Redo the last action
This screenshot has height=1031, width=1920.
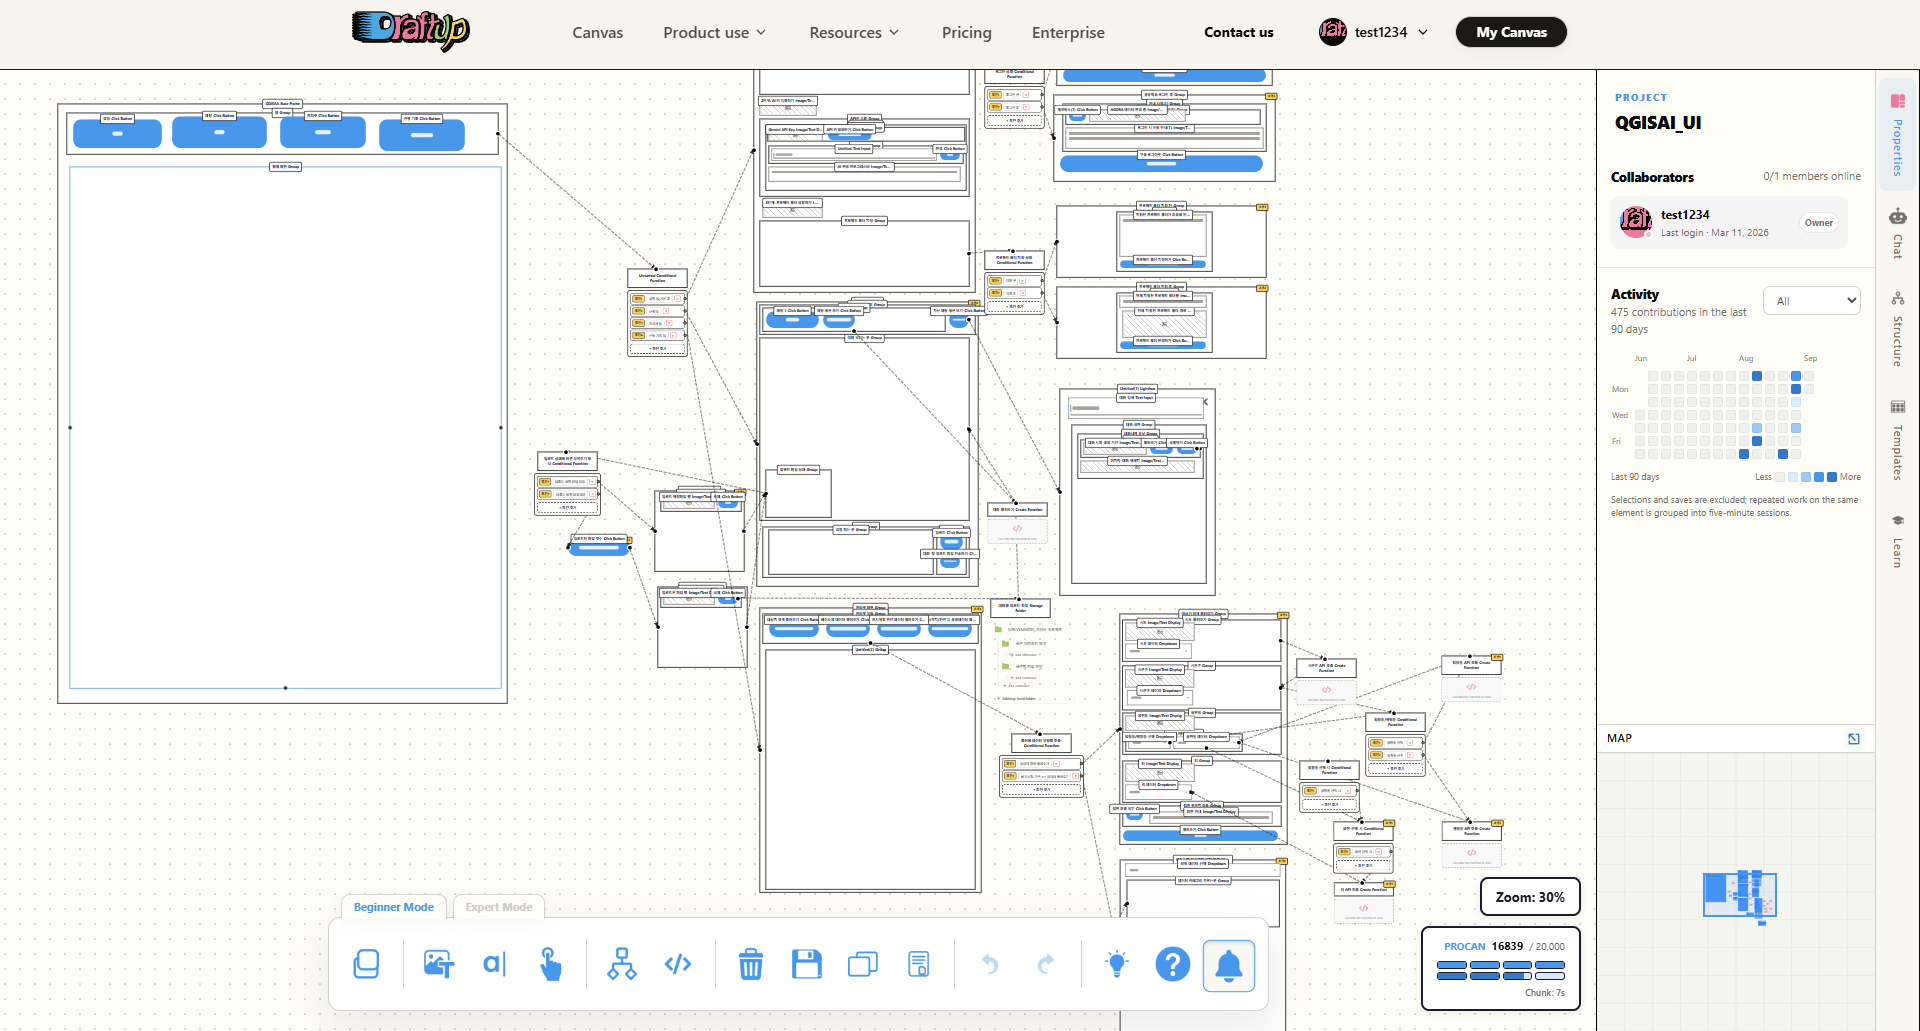click(1046, 964)
